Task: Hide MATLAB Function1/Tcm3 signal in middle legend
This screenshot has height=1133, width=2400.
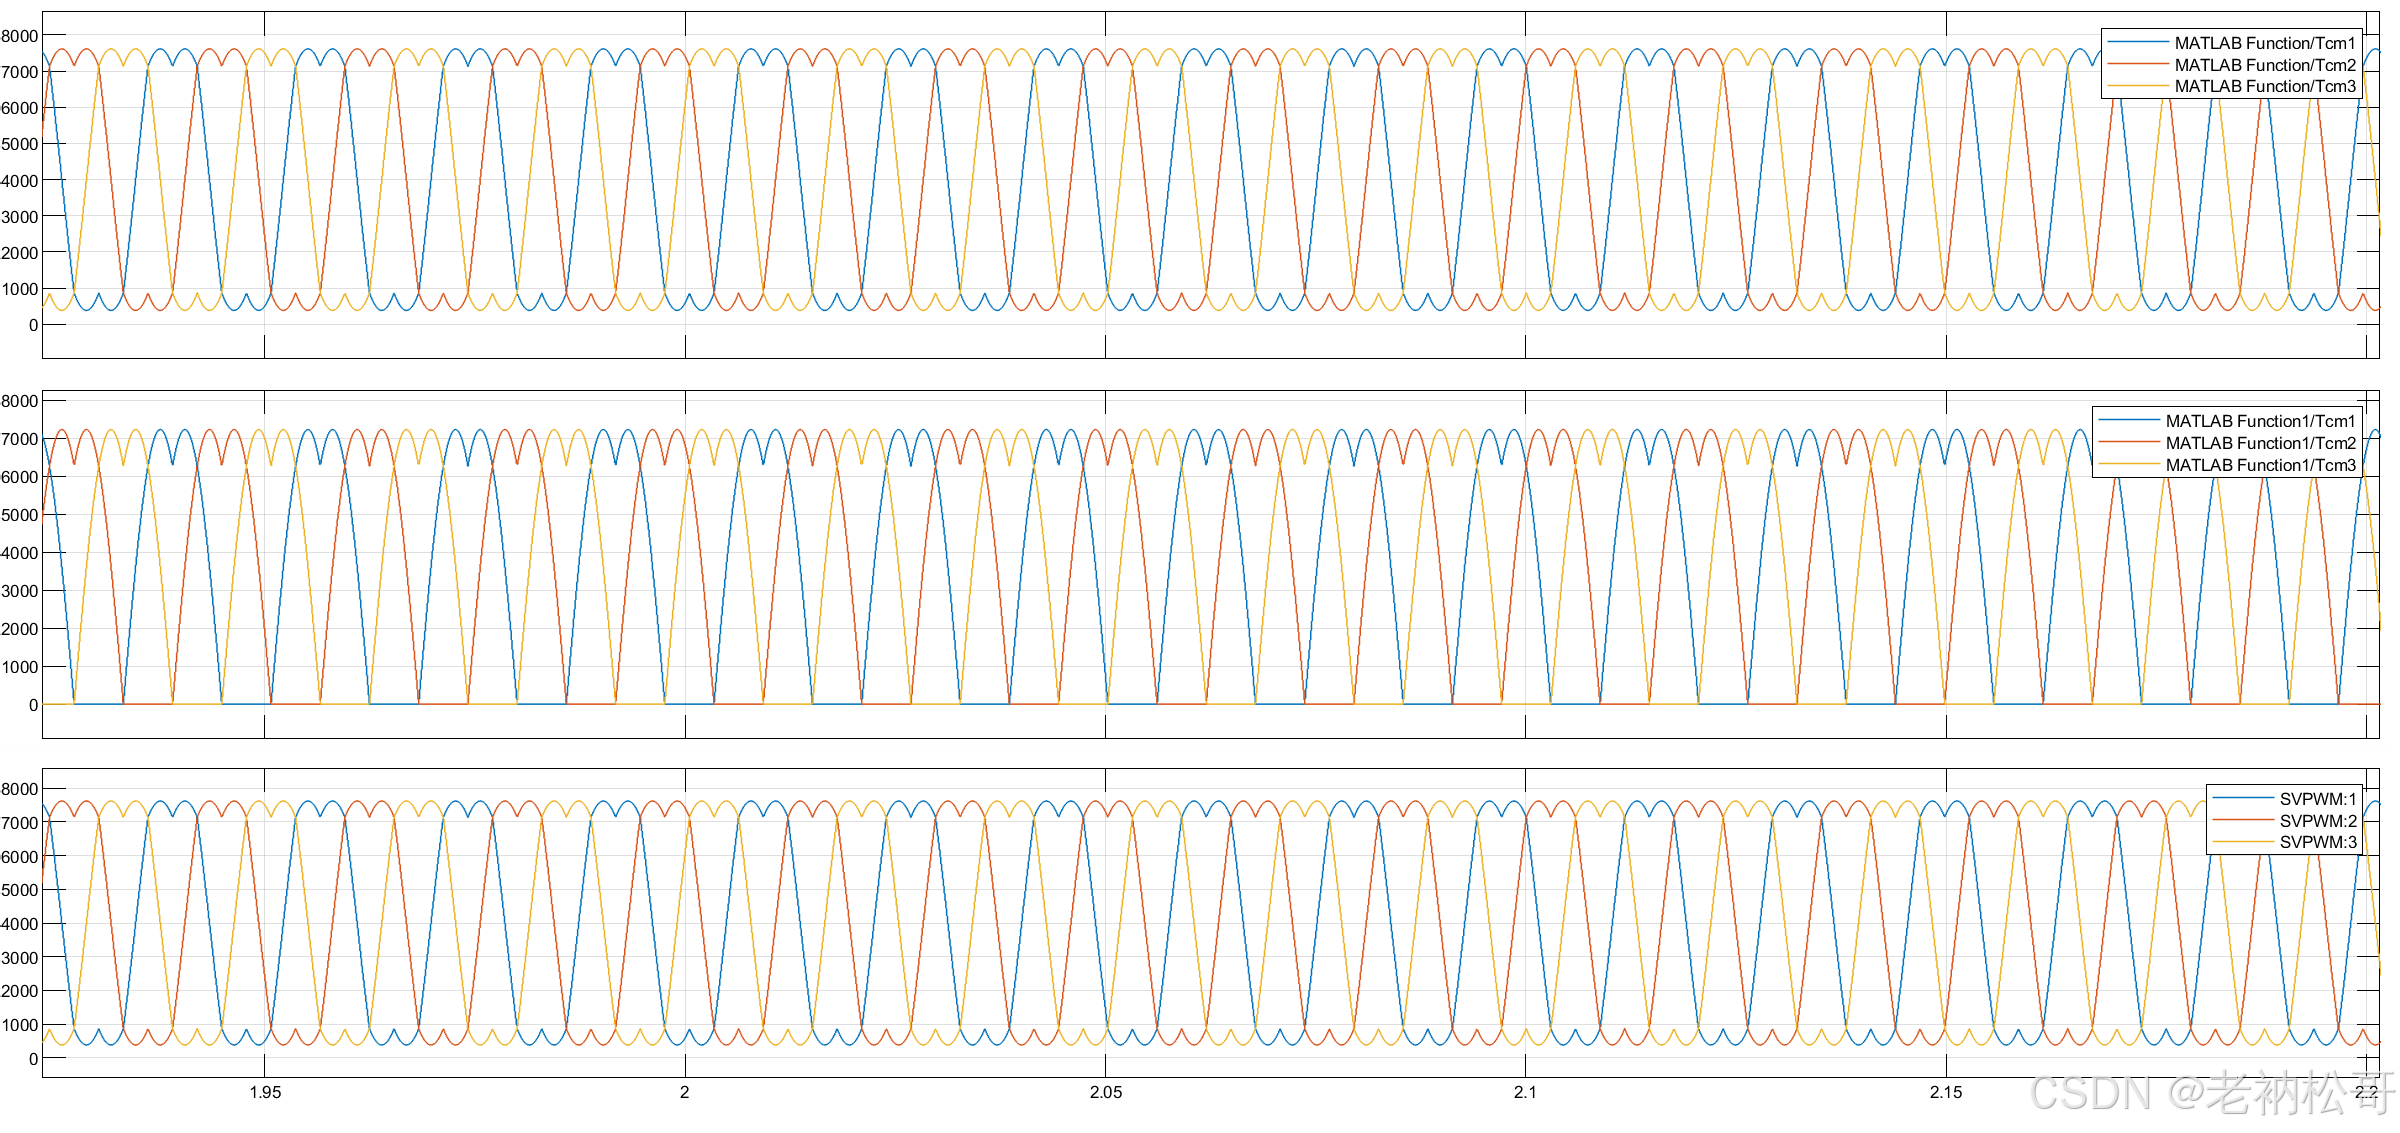Action: 2259,465
